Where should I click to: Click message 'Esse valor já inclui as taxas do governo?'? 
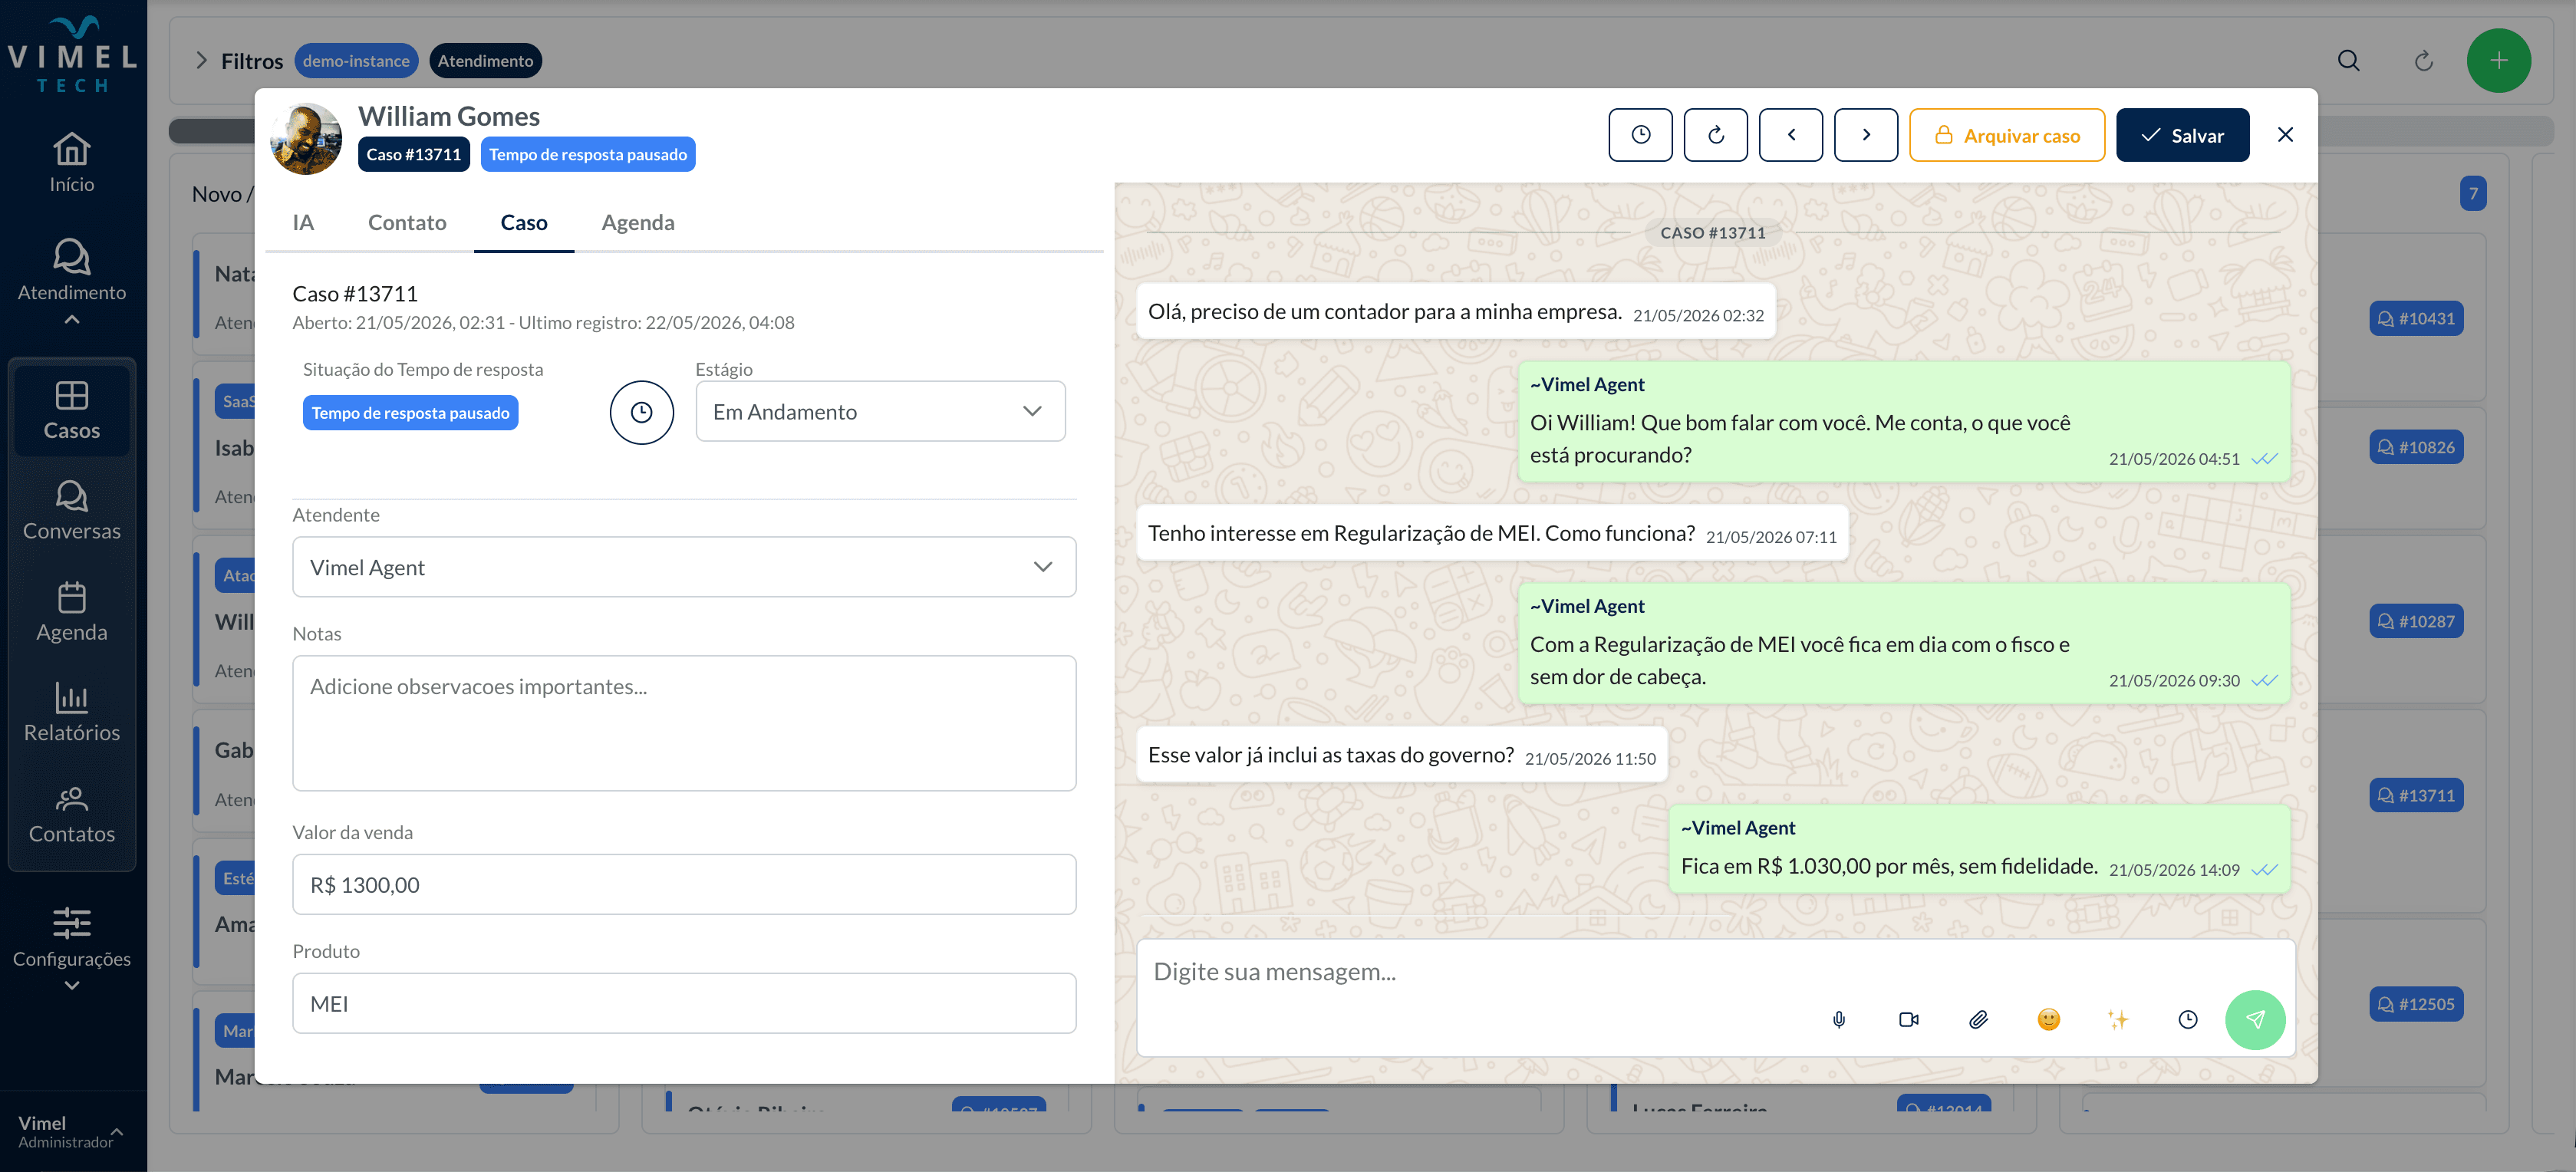[1402, 756]
